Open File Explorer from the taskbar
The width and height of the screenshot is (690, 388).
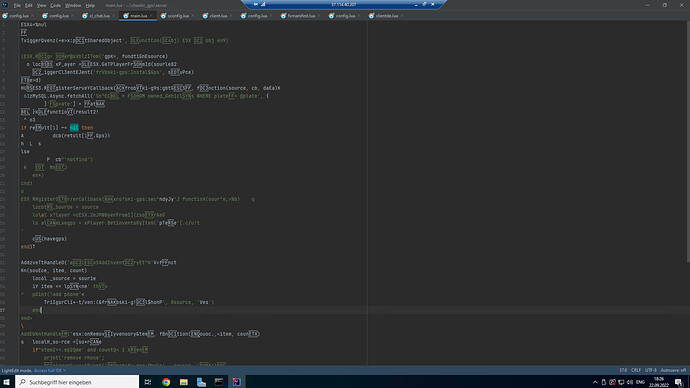coord(184,382)
